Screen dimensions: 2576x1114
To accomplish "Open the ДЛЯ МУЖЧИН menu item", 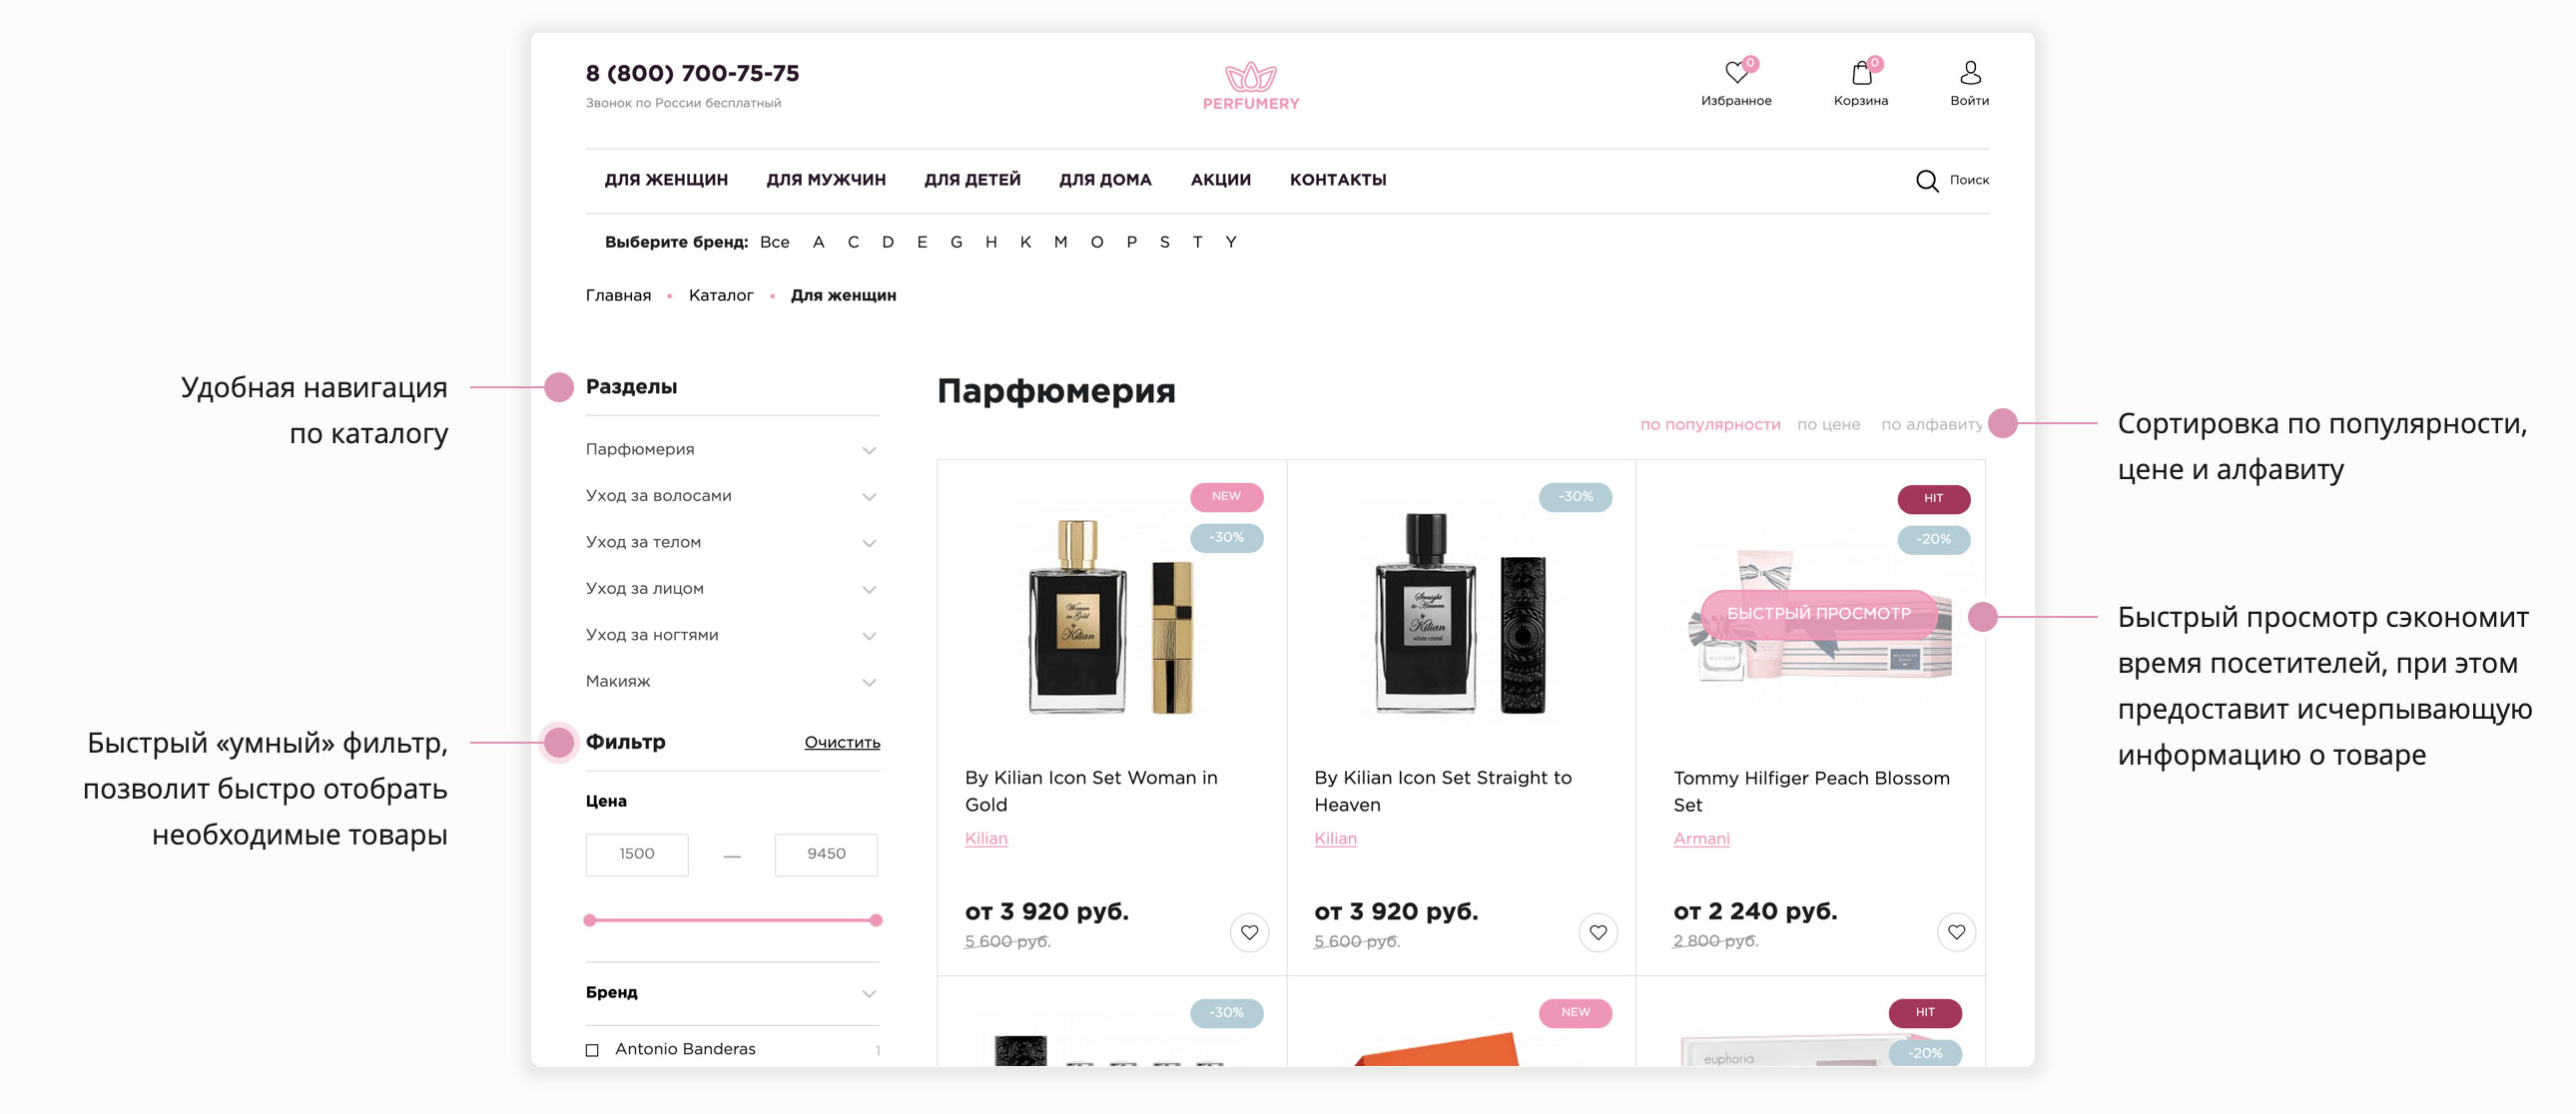I will pyautogui.click(x=826, y=180).
